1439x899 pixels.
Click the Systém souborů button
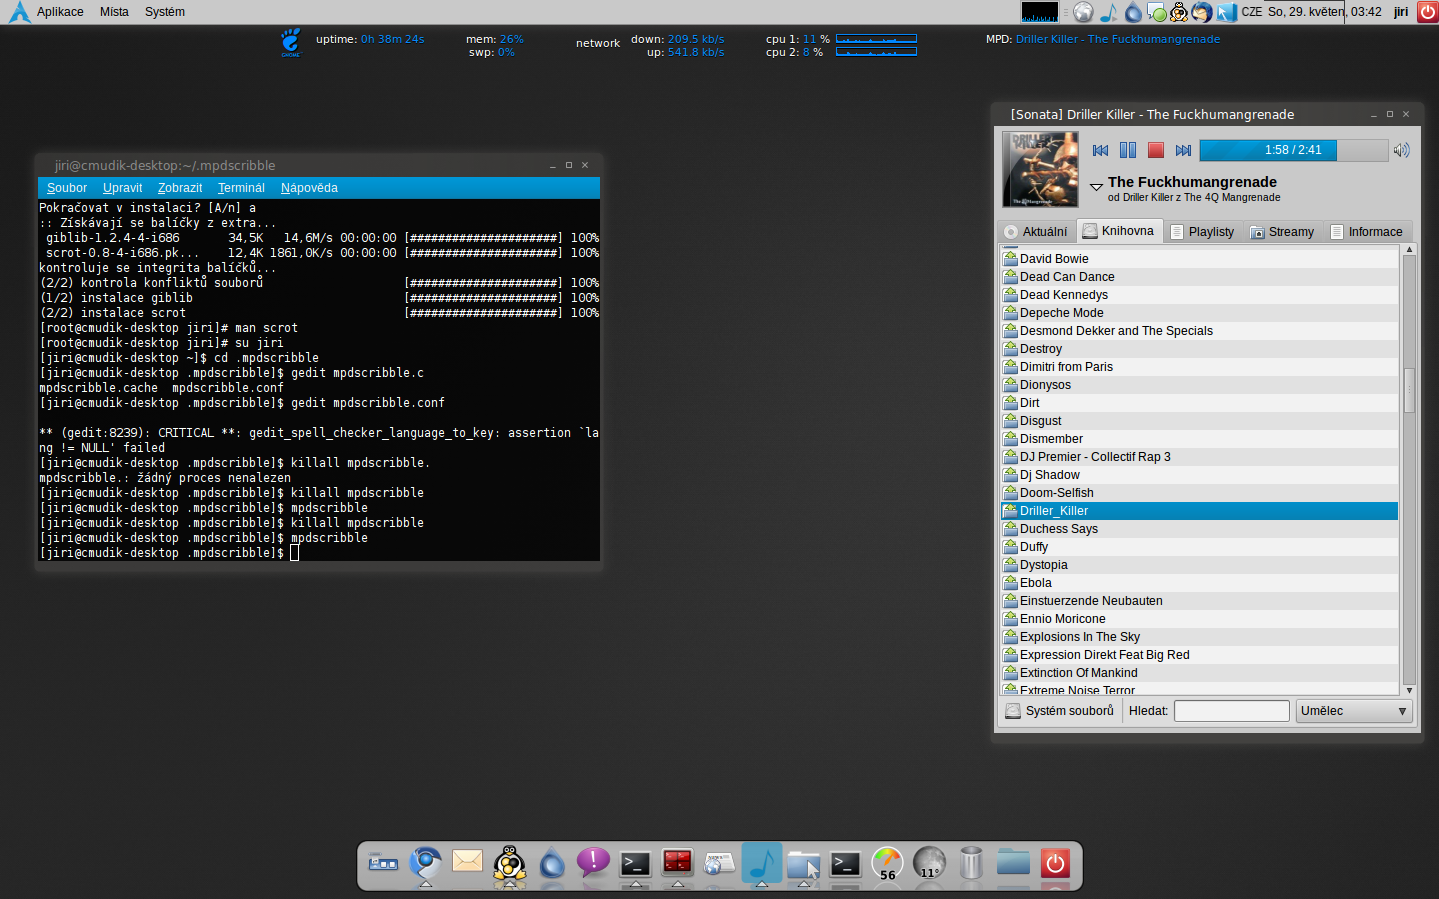(x=1059, y=710)
